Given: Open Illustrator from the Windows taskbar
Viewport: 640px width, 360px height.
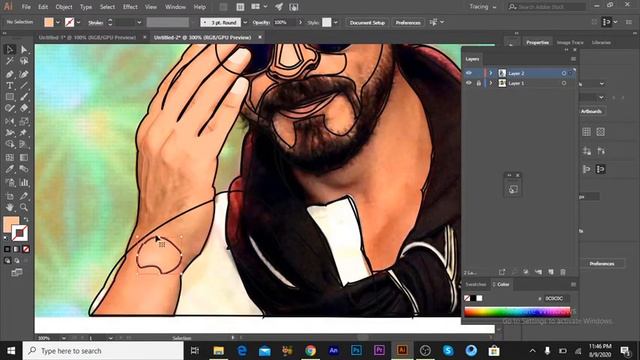Looking at the screenshot, I should point(402,350).
